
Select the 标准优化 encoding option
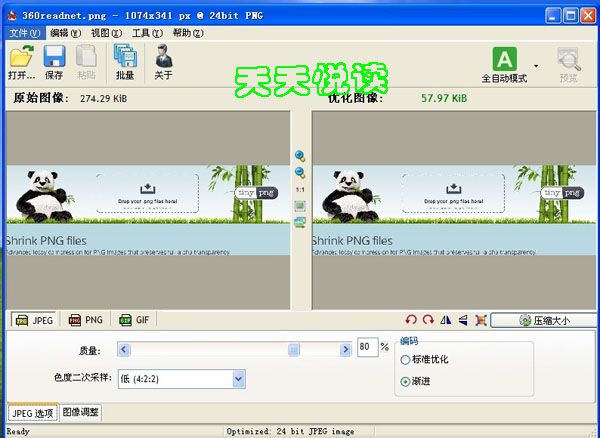[x=424, y=360]
